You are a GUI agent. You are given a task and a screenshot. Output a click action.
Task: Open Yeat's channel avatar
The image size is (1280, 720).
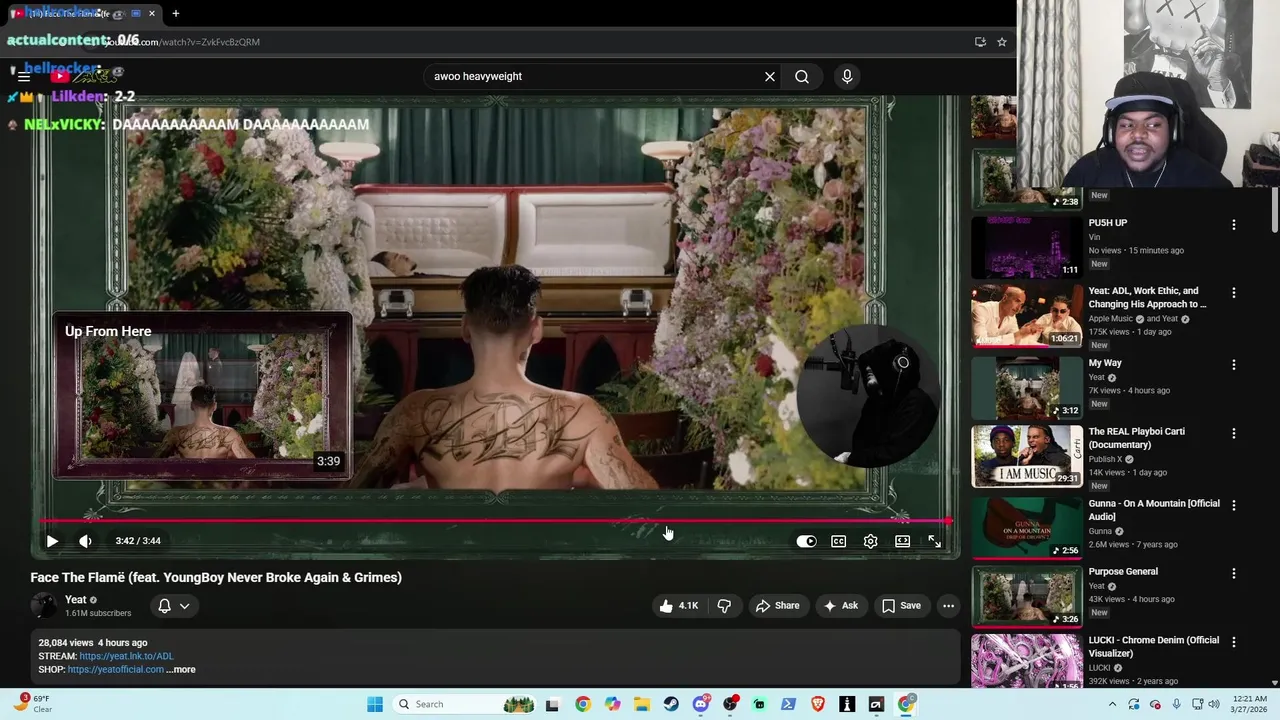tap(44, 605)
